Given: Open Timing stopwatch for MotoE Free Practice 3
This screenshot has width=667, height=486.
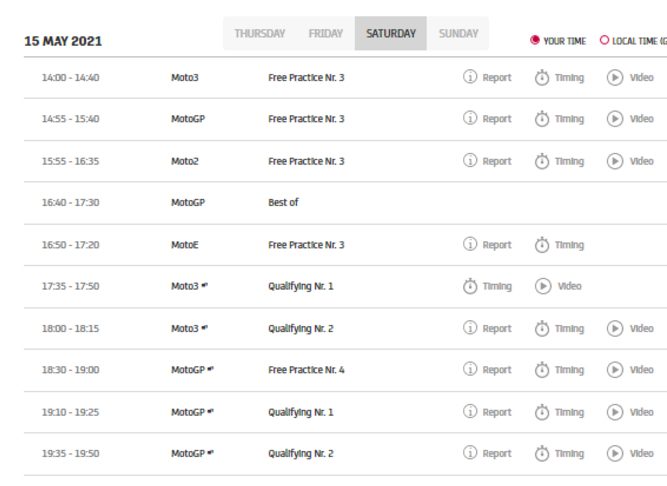Looking at the screenshot, I should tap(542, 245).
